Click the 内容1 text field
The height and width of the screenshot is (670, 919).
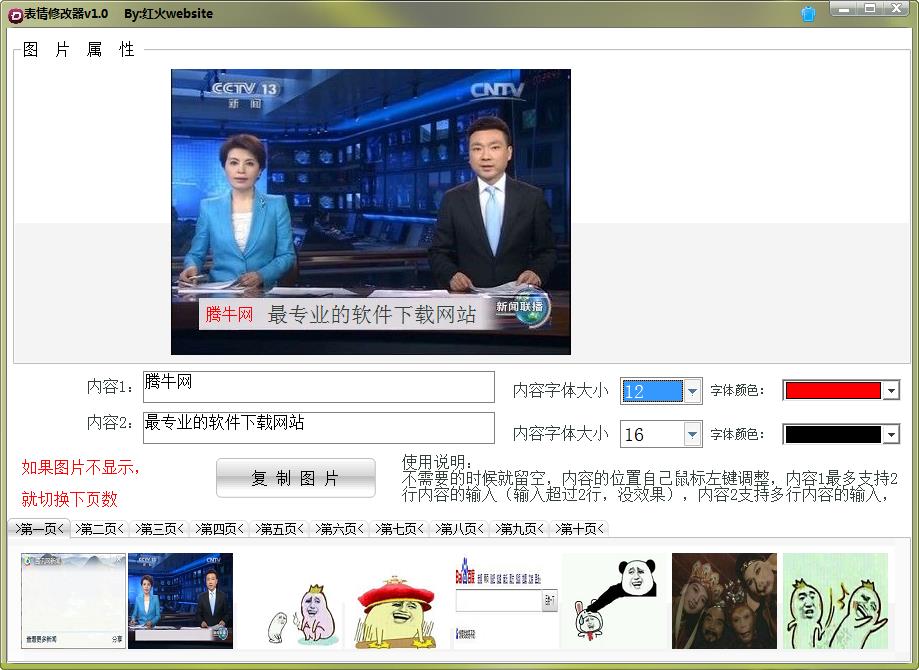(x=318, y=387)
